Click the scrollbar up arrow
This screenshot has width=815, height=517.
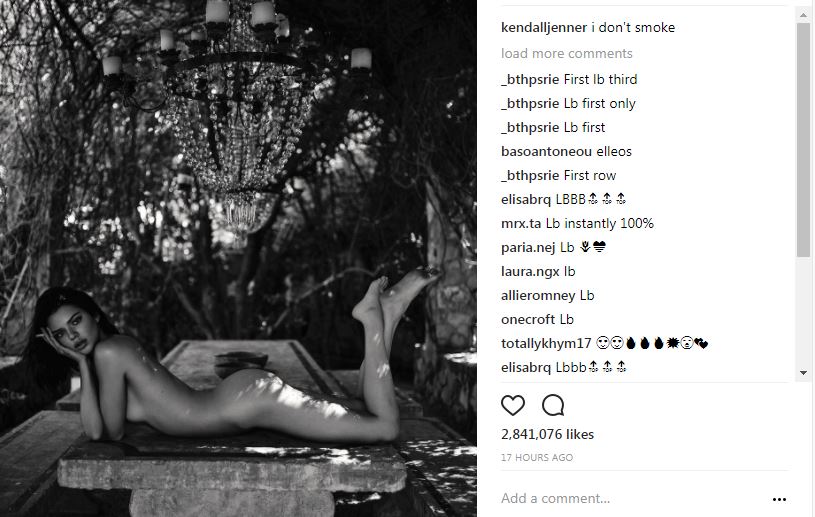point(804,16)
